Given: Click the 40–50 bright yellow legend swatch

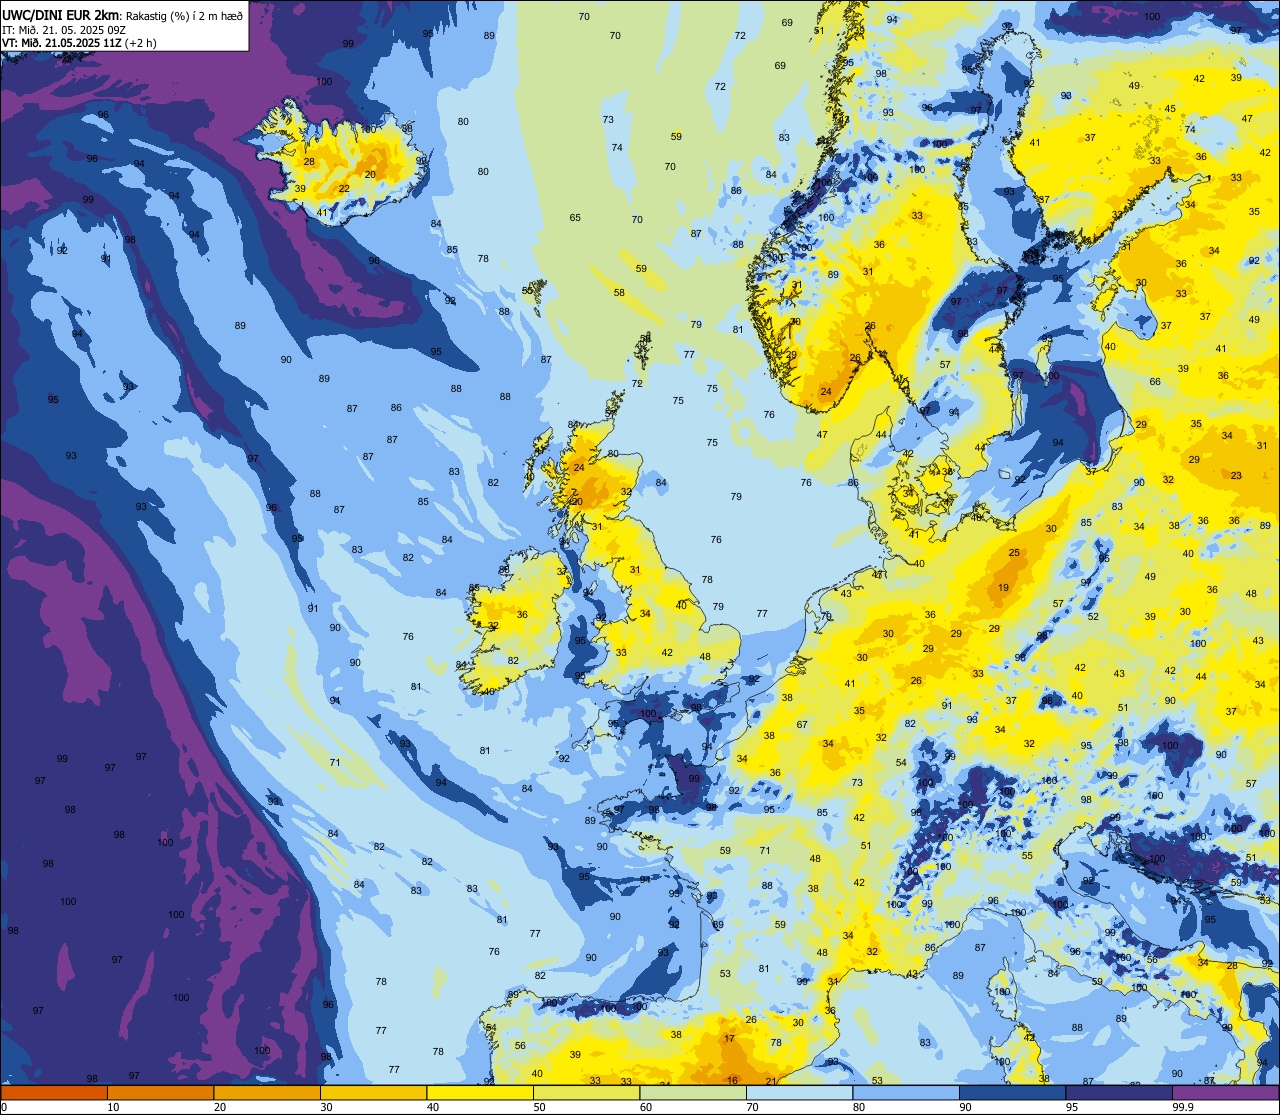Looking at the screenshot, I should (480, 1093).
